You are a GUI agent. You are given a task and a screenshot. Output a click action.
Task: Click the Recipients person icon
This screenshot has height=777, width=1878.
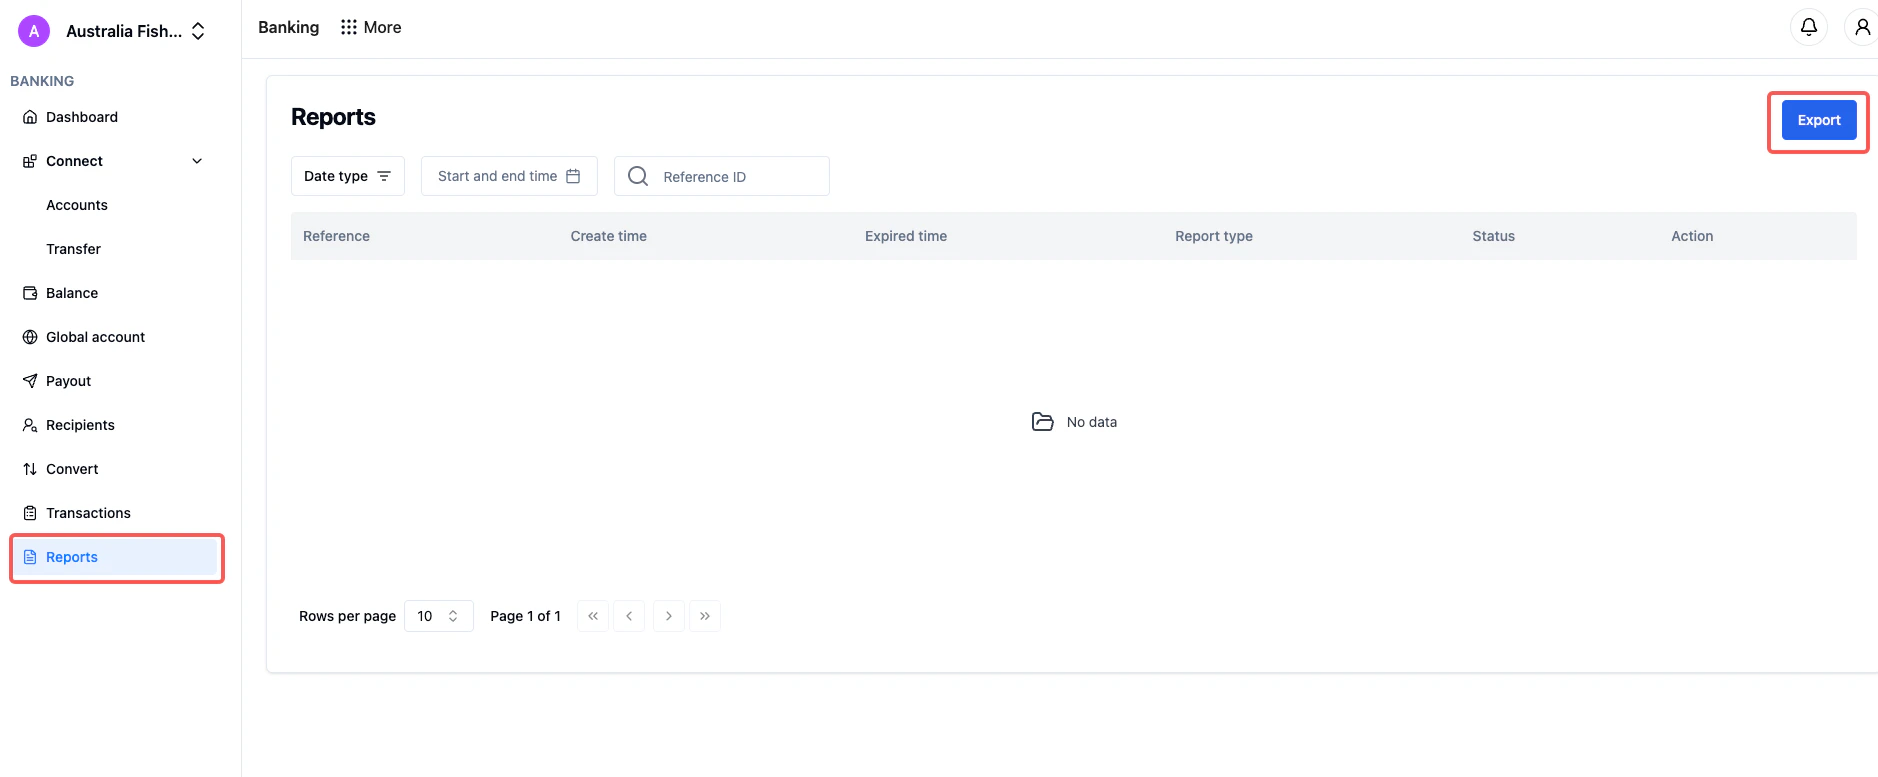point(30,425)
